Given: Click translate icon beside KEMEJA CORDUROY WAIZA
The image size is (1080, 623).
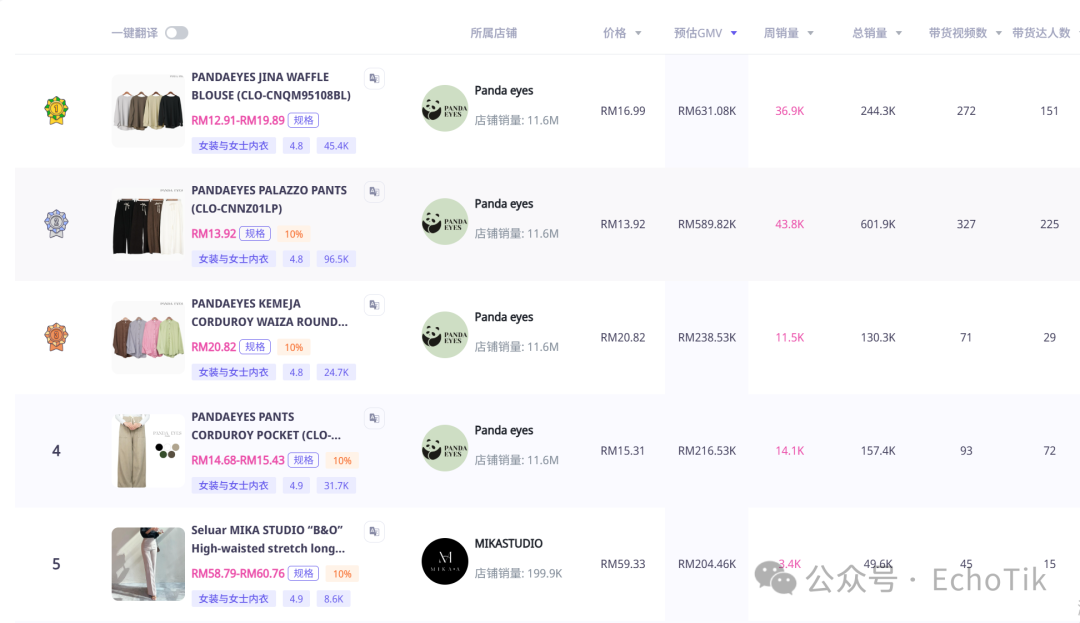Looking at the screenshot, I should 373,304.
